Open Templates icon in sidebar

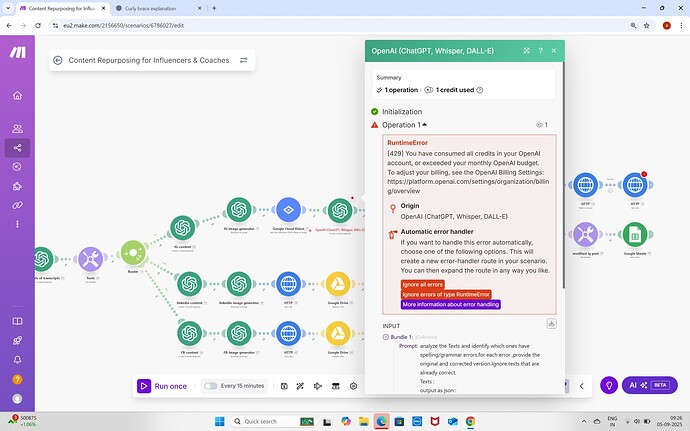click(17, 166)
